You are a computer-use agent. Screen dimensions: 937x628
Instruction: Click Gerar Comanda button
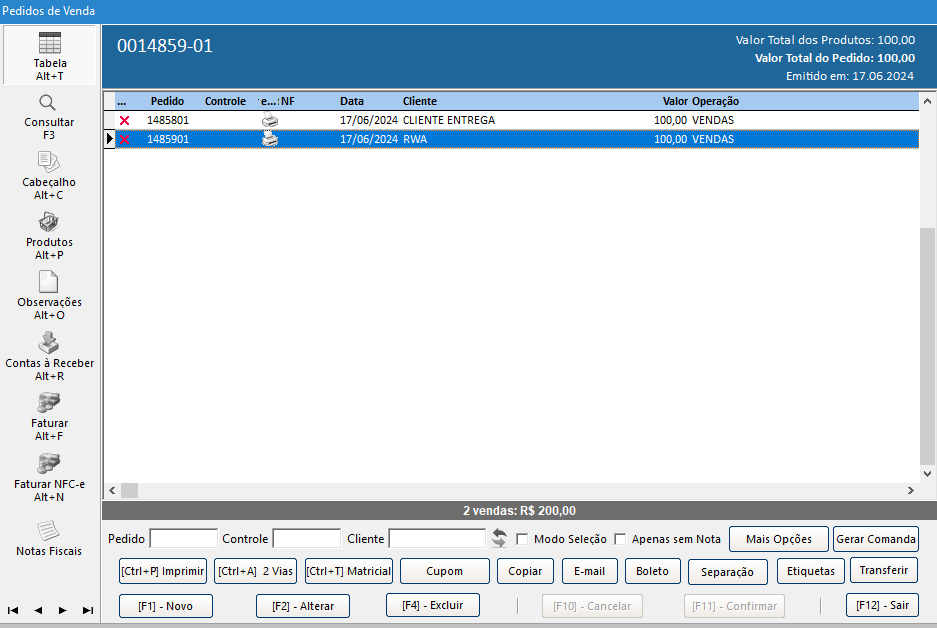coord(876,539)
